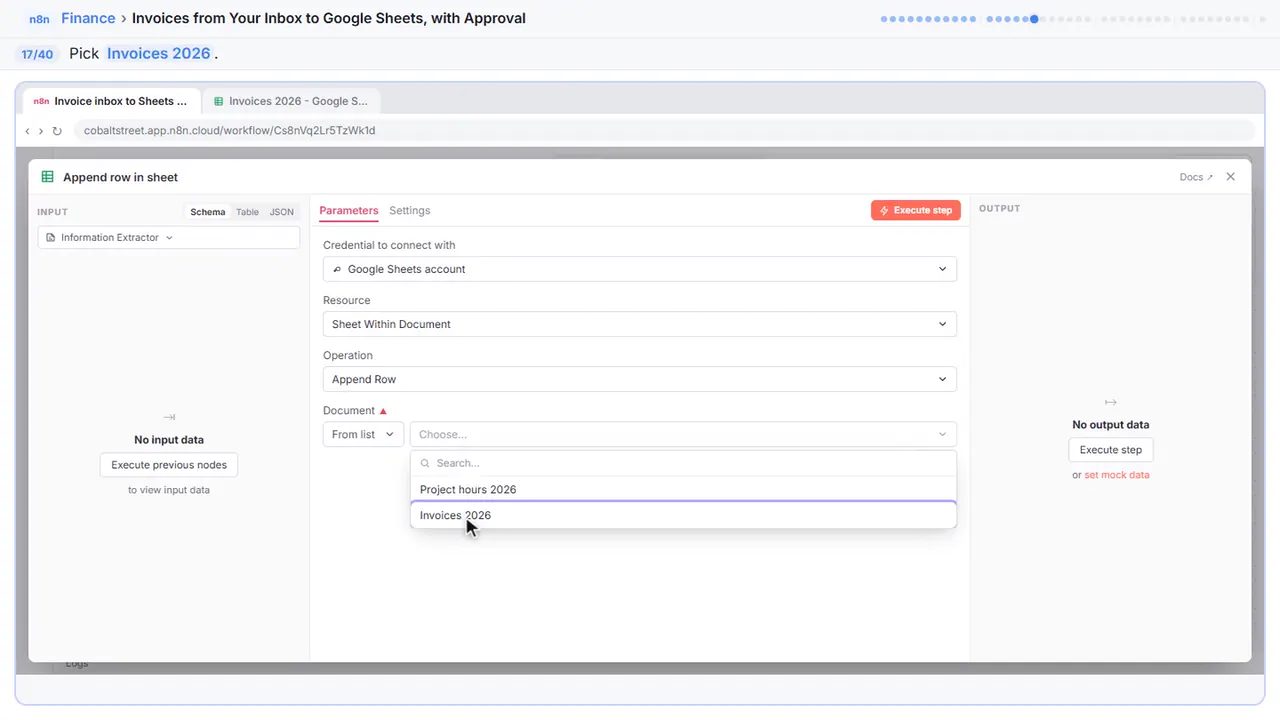Image resolution: width=1280 pixels, height=720 pixels.
Task: Show input as Table view
Action: click(247, 212)
